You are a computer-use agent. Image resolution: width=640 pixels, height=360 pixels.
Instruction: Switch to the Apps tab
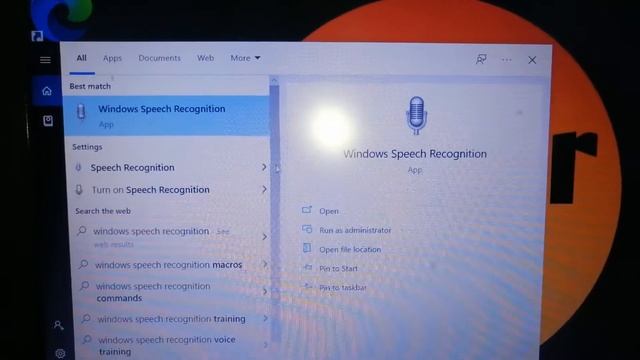pyautogui.click(x=112, y=58)
